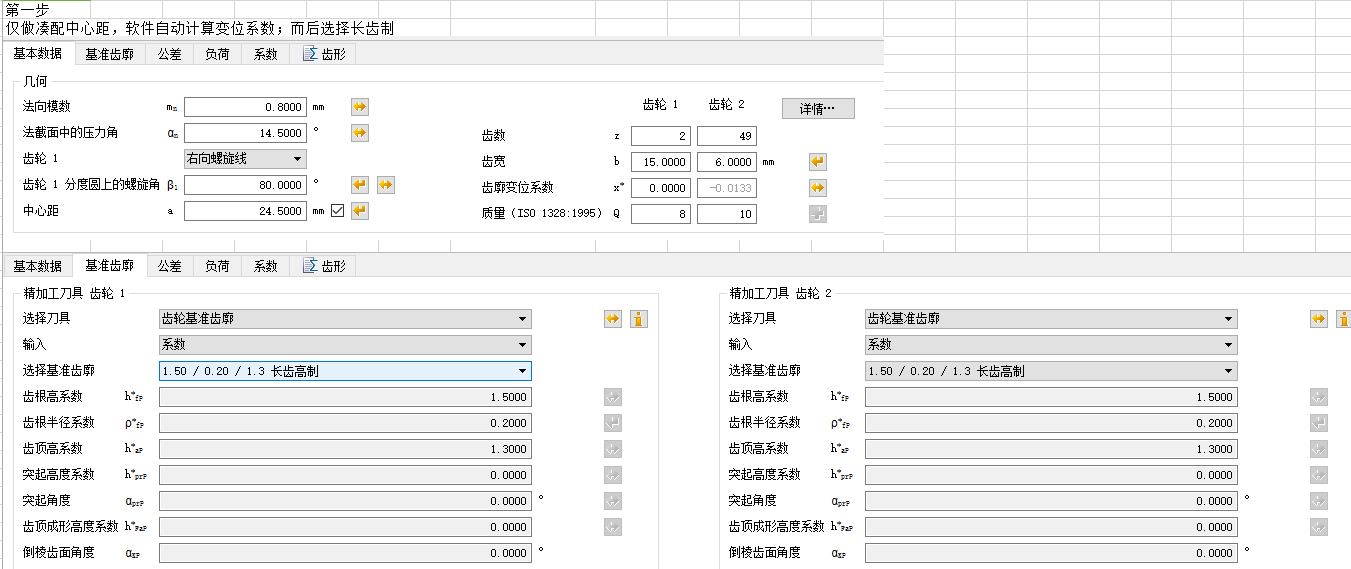Click the orange double-arrow button in 精加工刀具 齿轮 2 panel
The height and width of the screenshot is (569, 1351).
click(x=1319, y=319)
